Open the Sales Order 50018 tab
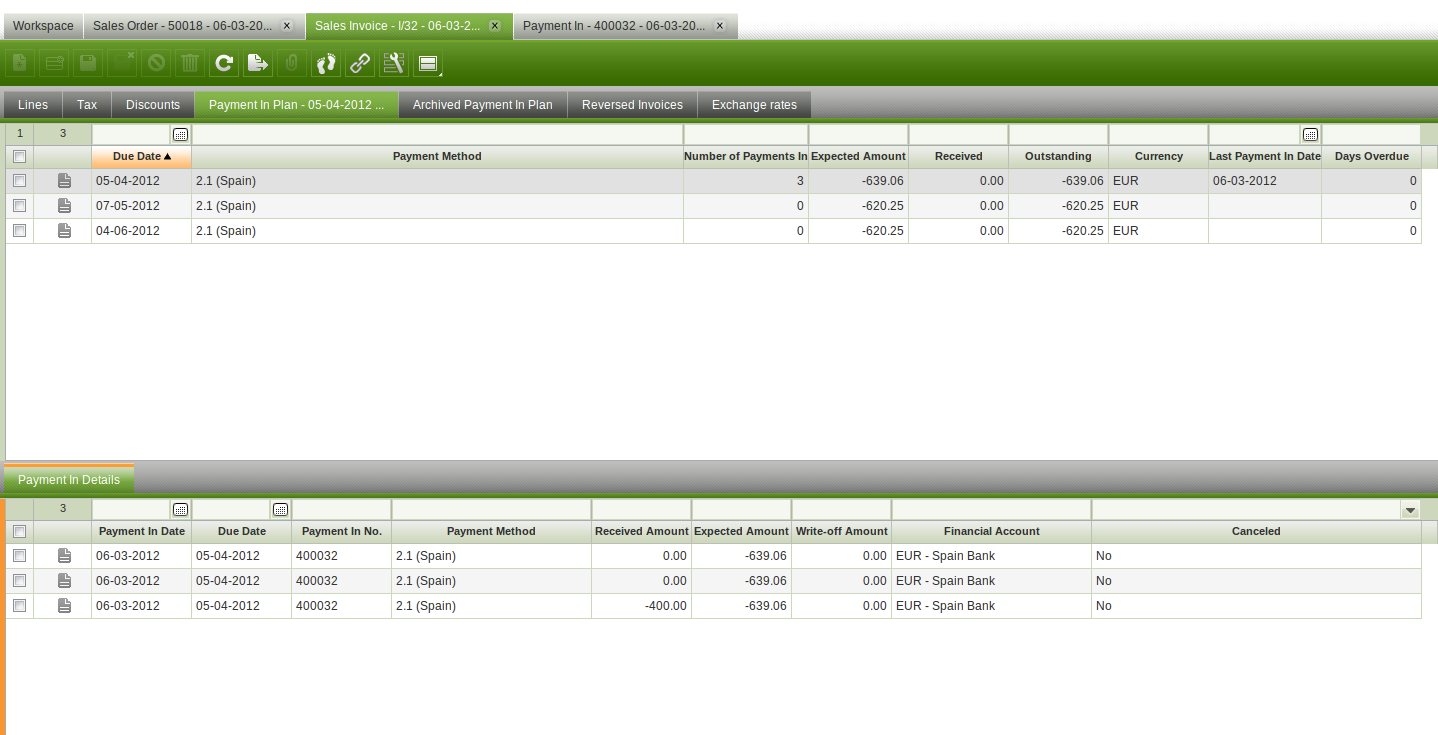The width and height of the screenshot is (1438, 735). pyautogui.click(x=182, y=26)
